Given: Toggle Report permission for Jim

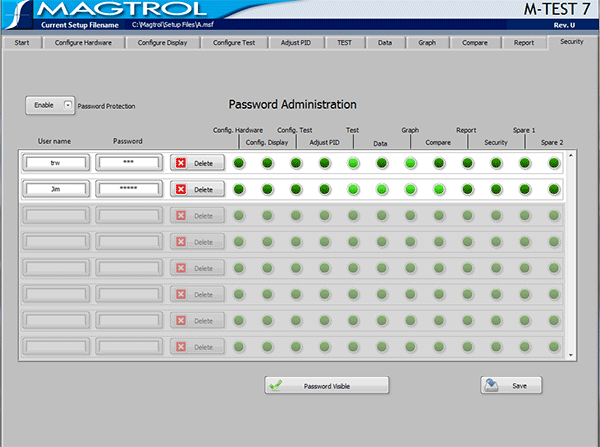Looking at the screenshot, I should tap(468, 189).
